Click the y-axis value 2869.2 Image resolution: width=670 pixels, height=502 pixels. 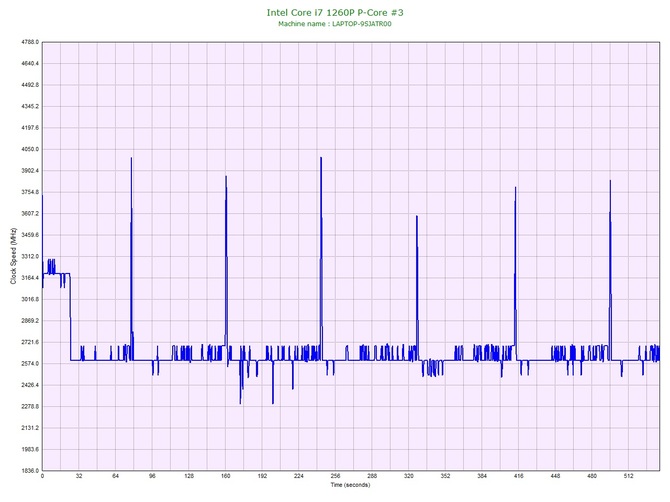[x=30, y=321]
